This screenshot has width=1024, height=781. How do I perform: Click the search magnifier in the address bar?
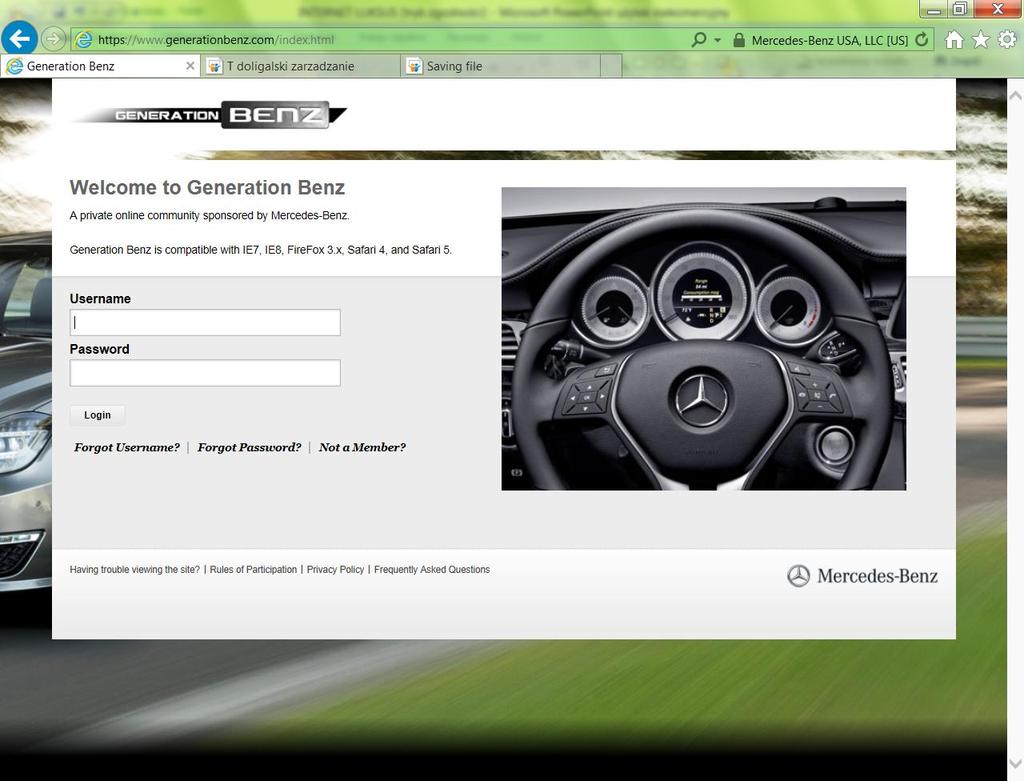(x=698, y=40)
